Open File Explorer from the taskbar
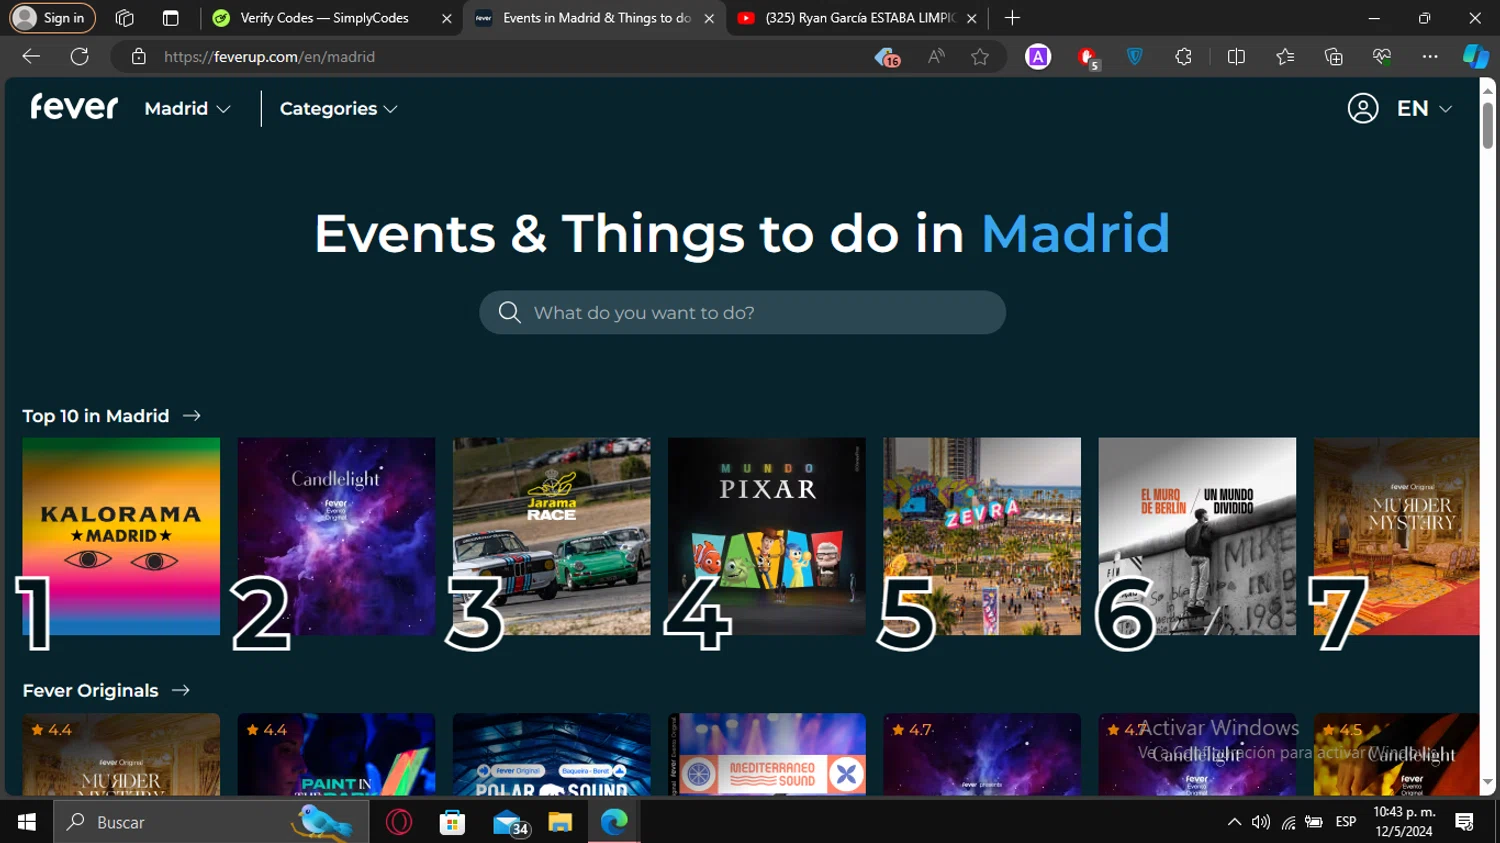 click(x=560, y=822)
